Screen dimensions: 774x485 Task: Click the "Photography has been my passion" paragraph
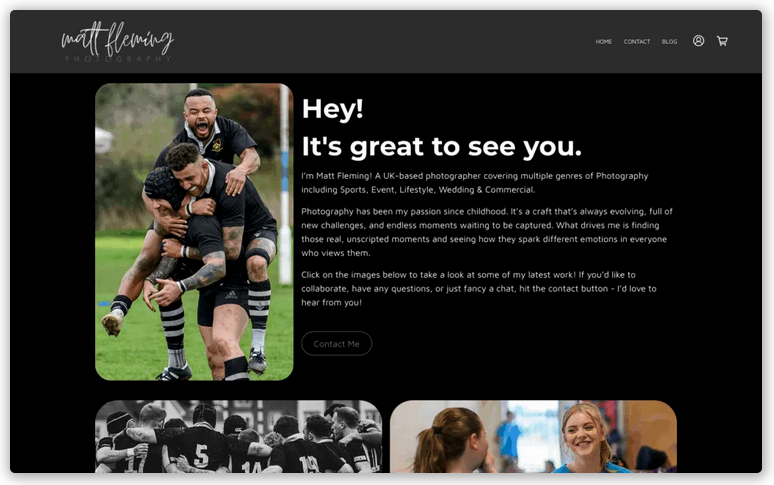(x=487, y=232)
